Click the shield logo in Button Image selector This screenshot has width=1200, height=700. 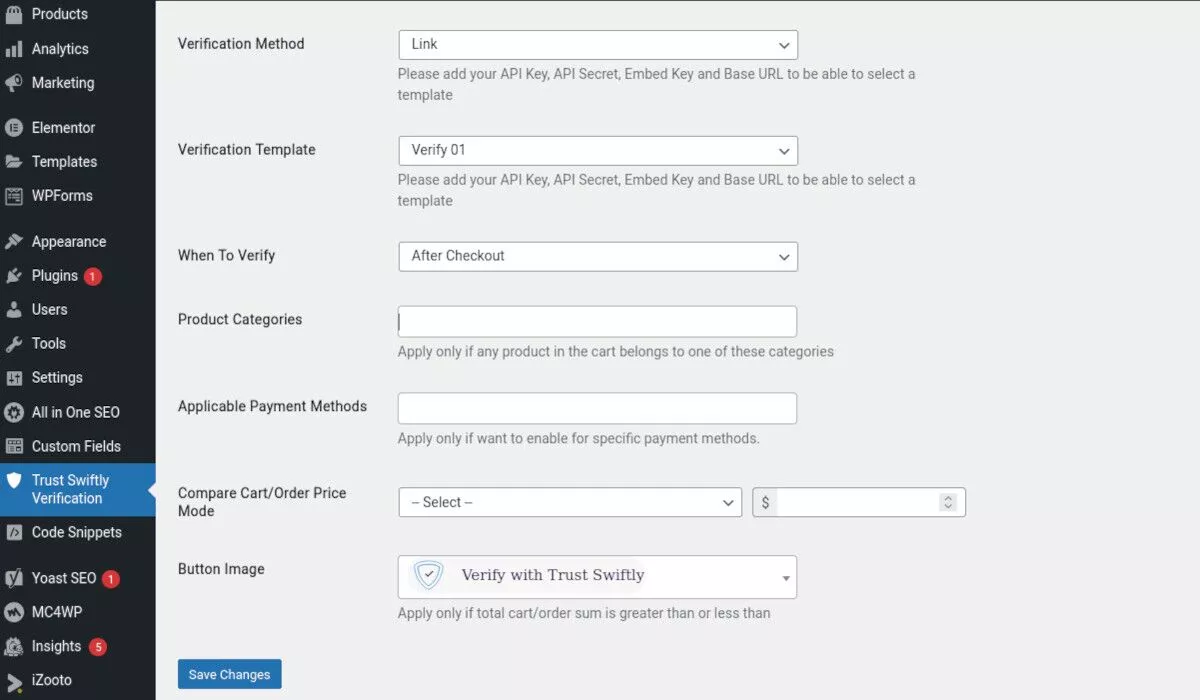(428, 576)
